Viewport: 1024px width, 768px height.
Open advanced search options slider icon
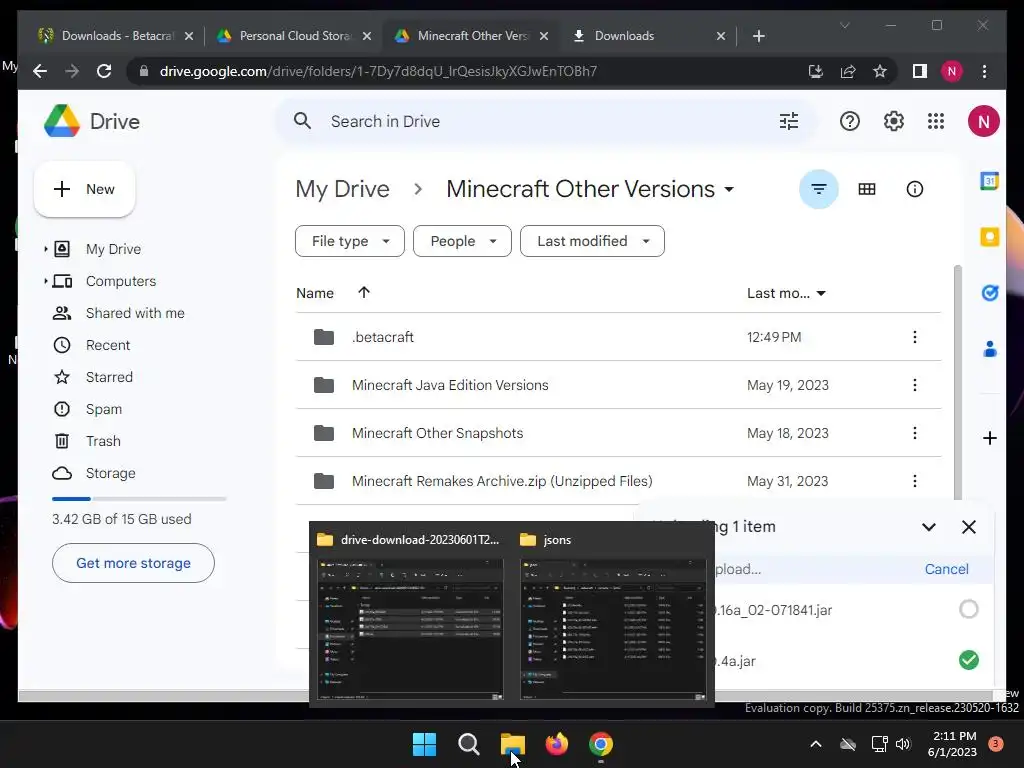(x=789, y=121)
